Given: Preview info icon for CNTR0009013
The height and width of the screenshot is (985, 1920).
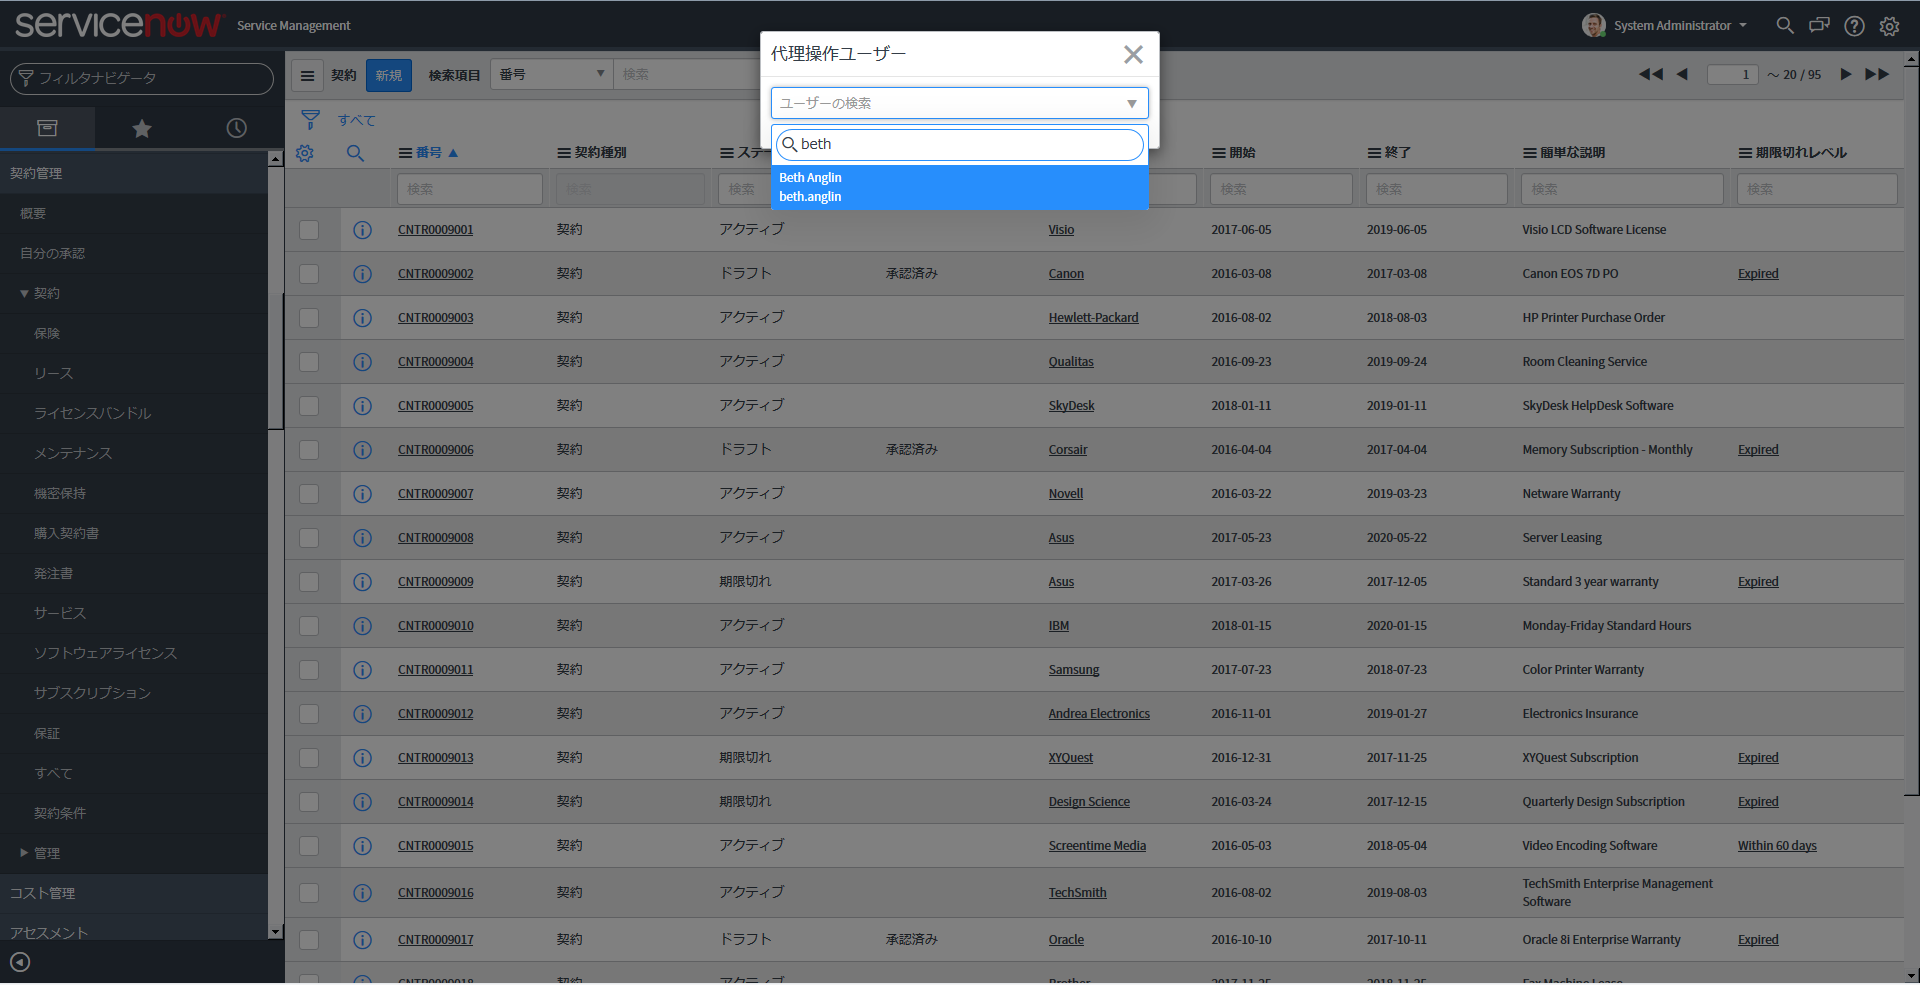Looking at the screenshot, I should [x=362, y=758].
